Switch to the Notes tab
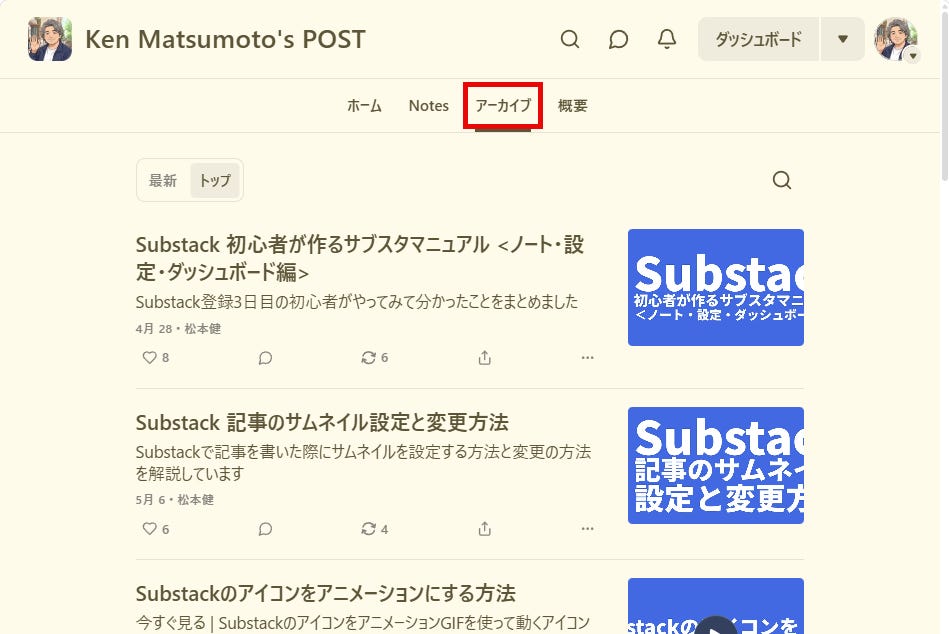This screenshot has height=634, width=949. [x=429, y=106]
